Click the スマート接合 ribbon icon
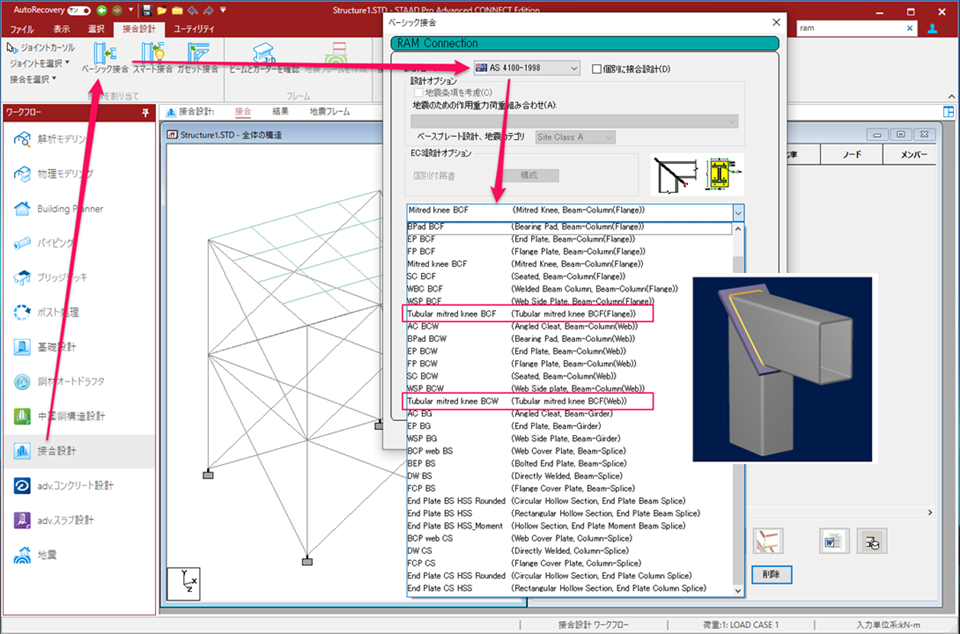The image size is (960, 634). click(x=152, y=53)
